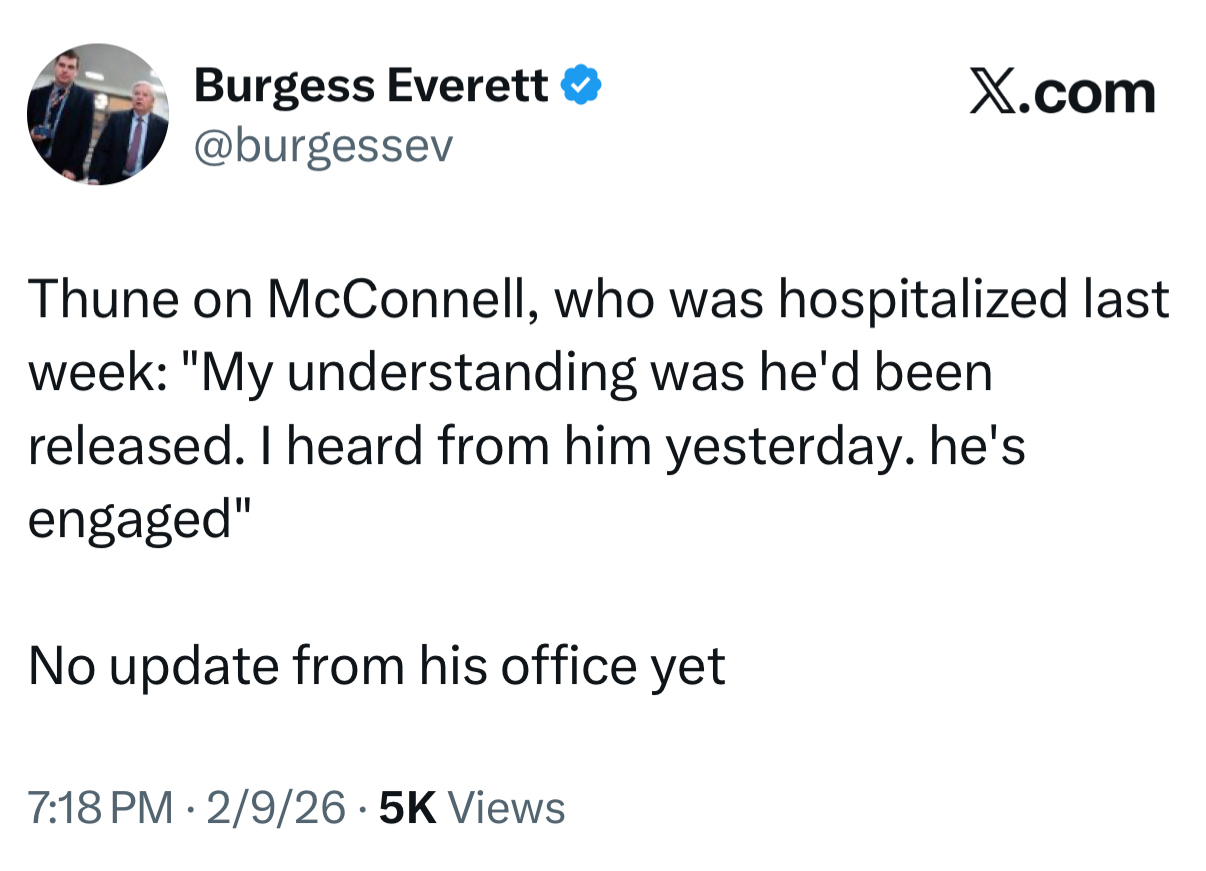Click the phrase "My understanding" in the quote
This screenshot has height=871, width=1206.
pos(409,373)
